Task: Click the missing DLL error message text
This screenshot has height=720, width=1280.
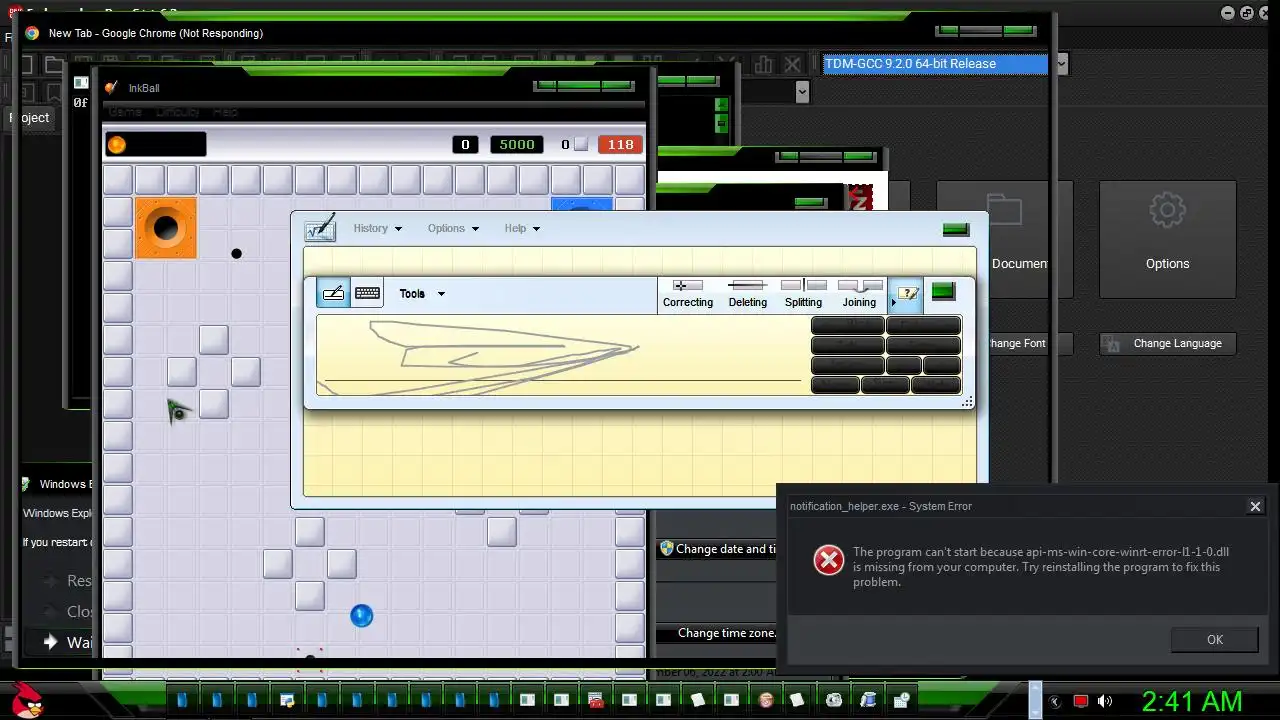Action: (1040, 567)
